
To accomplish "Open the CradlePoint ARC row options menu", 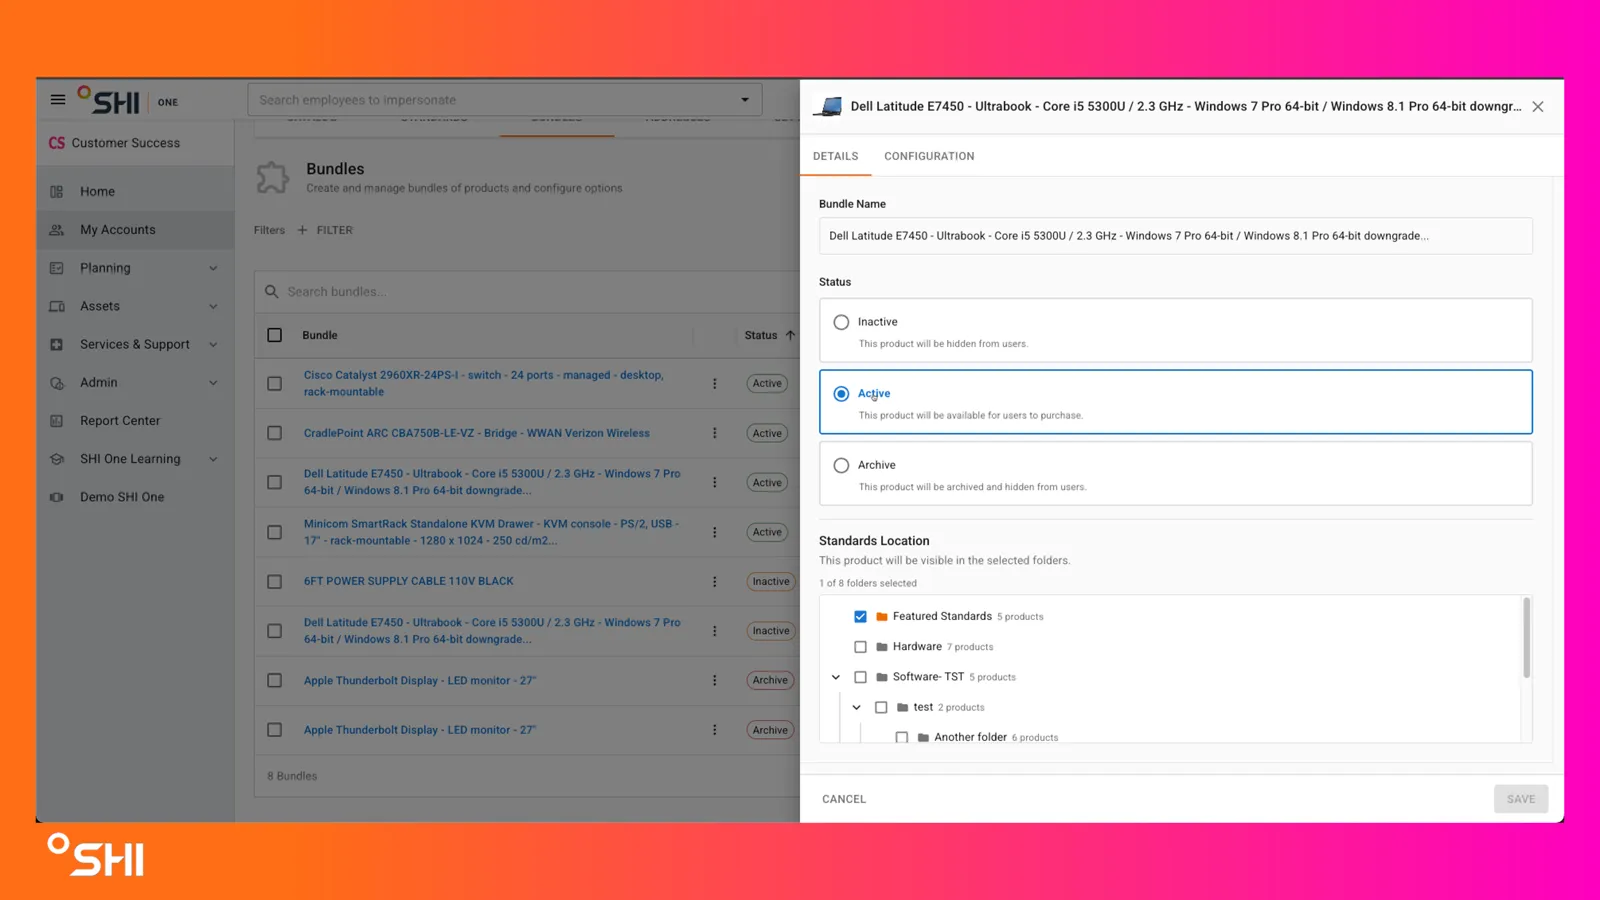I will [x=714, y=433].
